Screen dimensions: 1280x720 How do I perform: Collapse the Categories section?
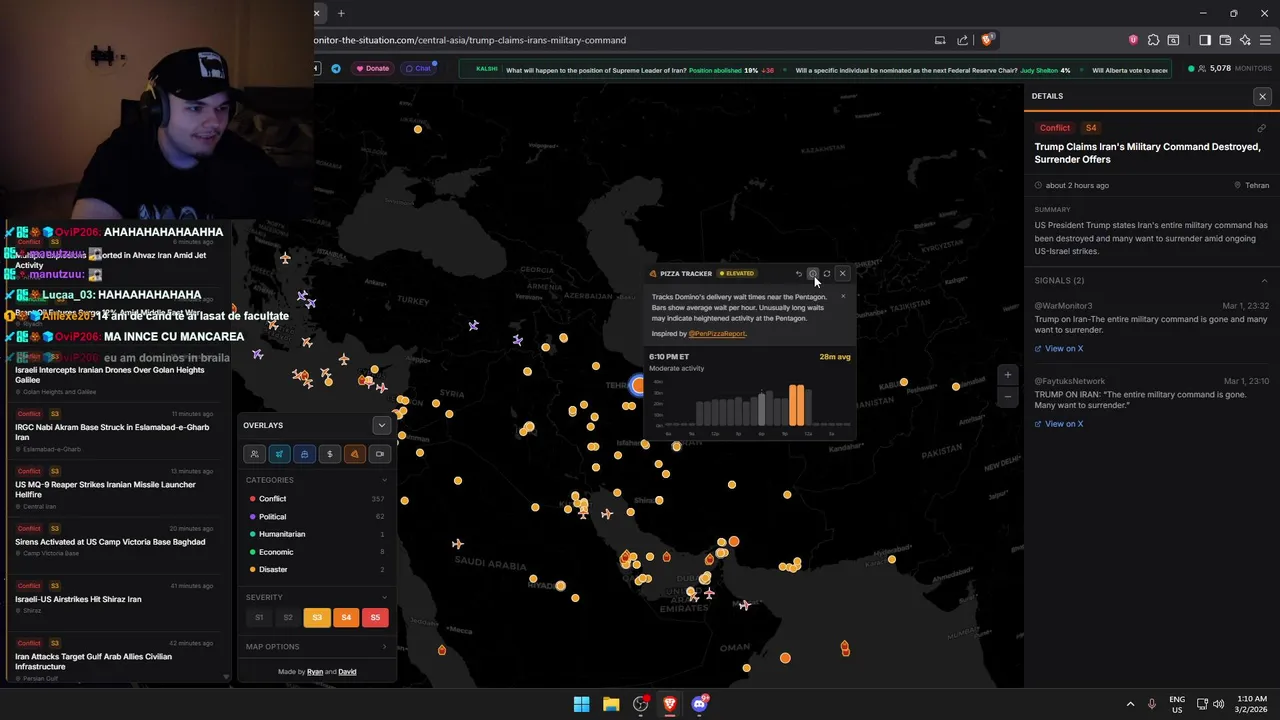coord(384,480)
